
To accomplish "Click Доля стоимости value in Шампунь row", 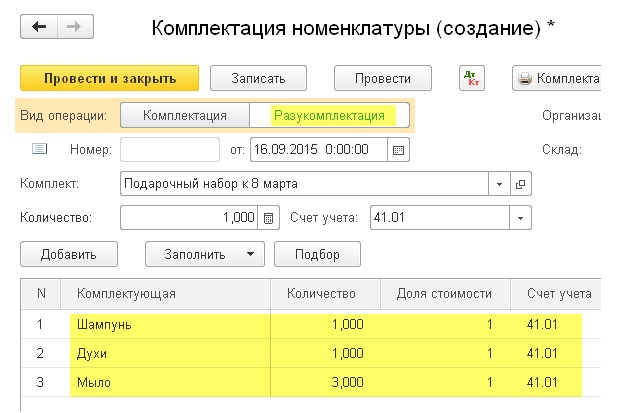I will [445, 325].
